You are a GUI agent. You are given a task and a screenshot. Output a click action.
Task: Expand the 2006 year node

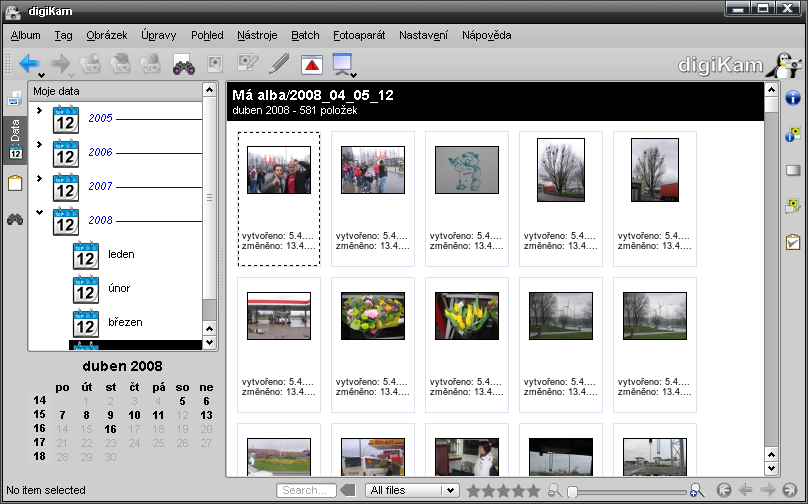pyautogui.click(x=39, y=144)
